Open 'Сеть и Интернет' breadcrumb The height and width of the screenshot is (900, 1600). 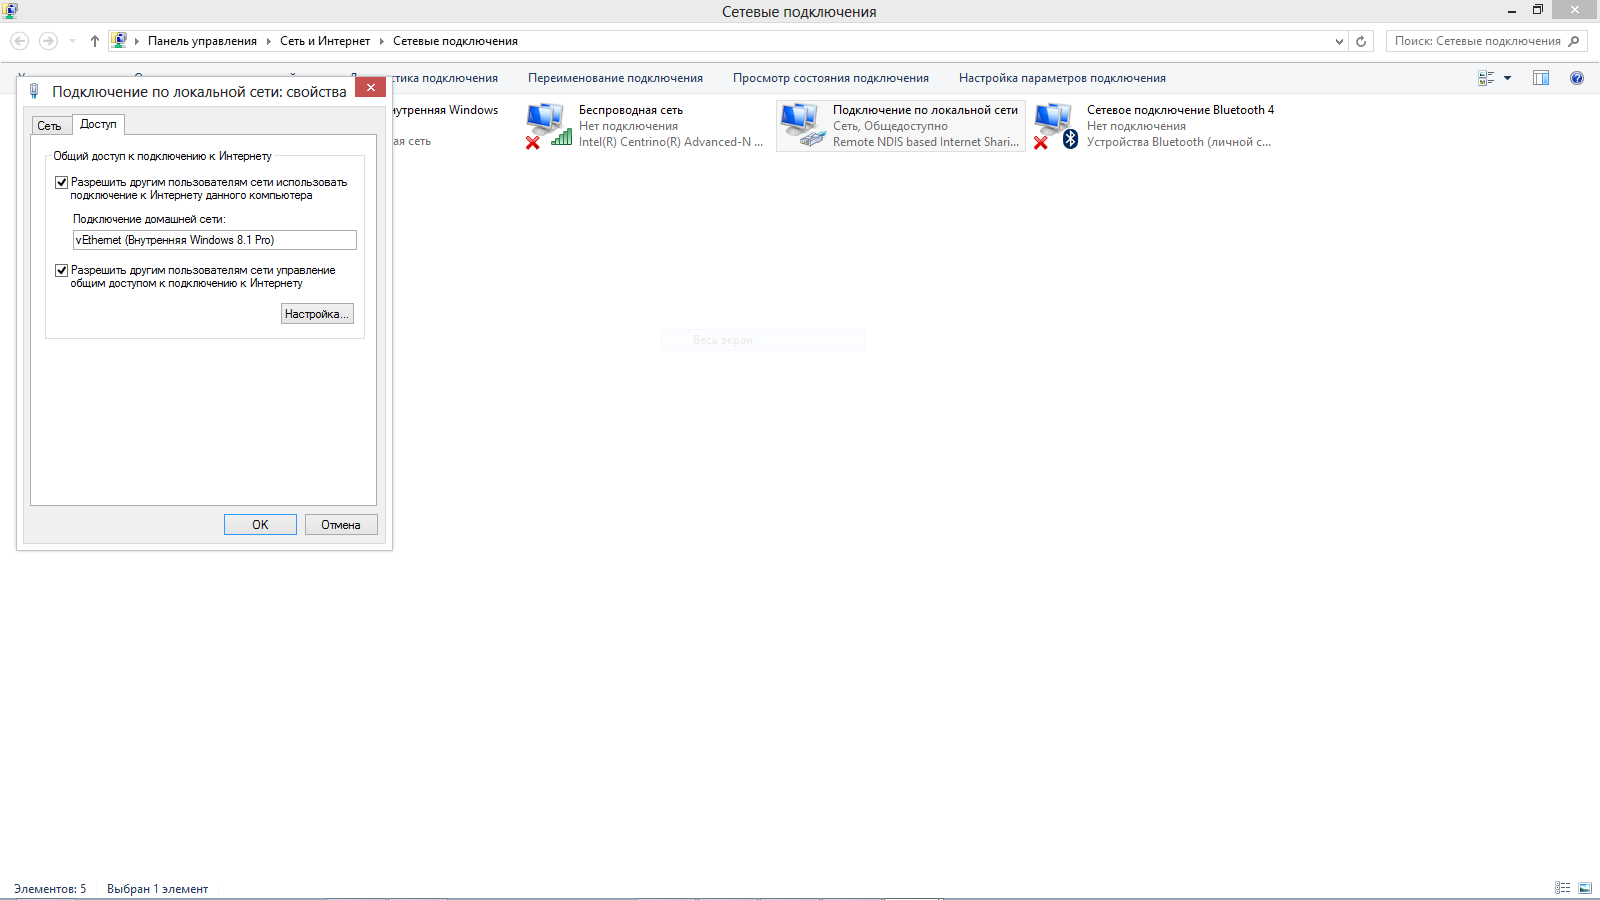325,41
